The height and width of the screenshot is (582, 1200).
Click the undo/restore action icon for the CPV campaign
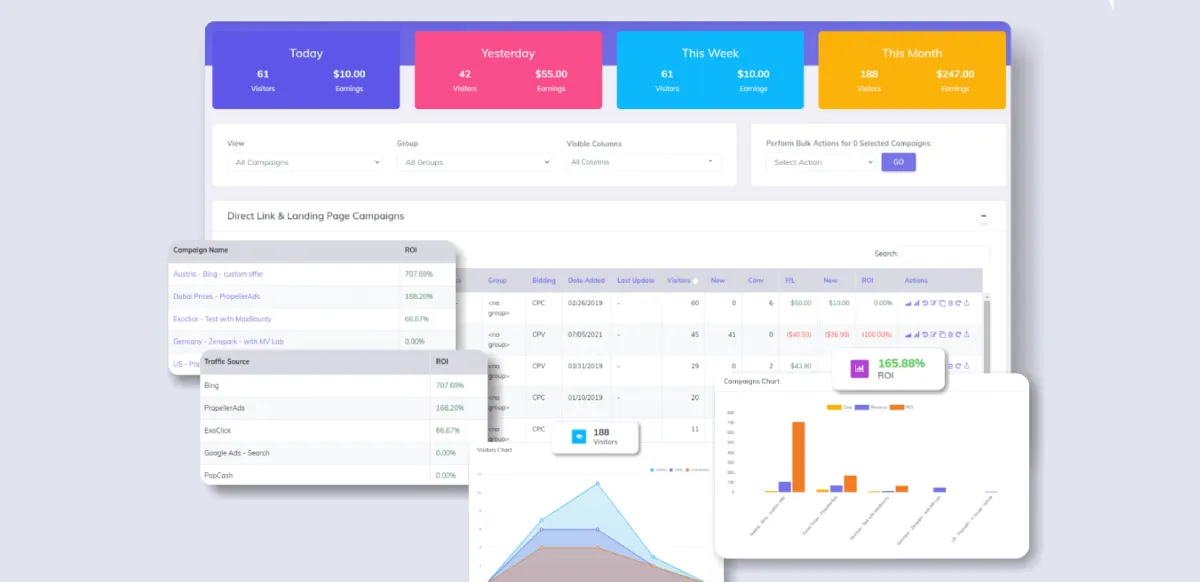928,334
